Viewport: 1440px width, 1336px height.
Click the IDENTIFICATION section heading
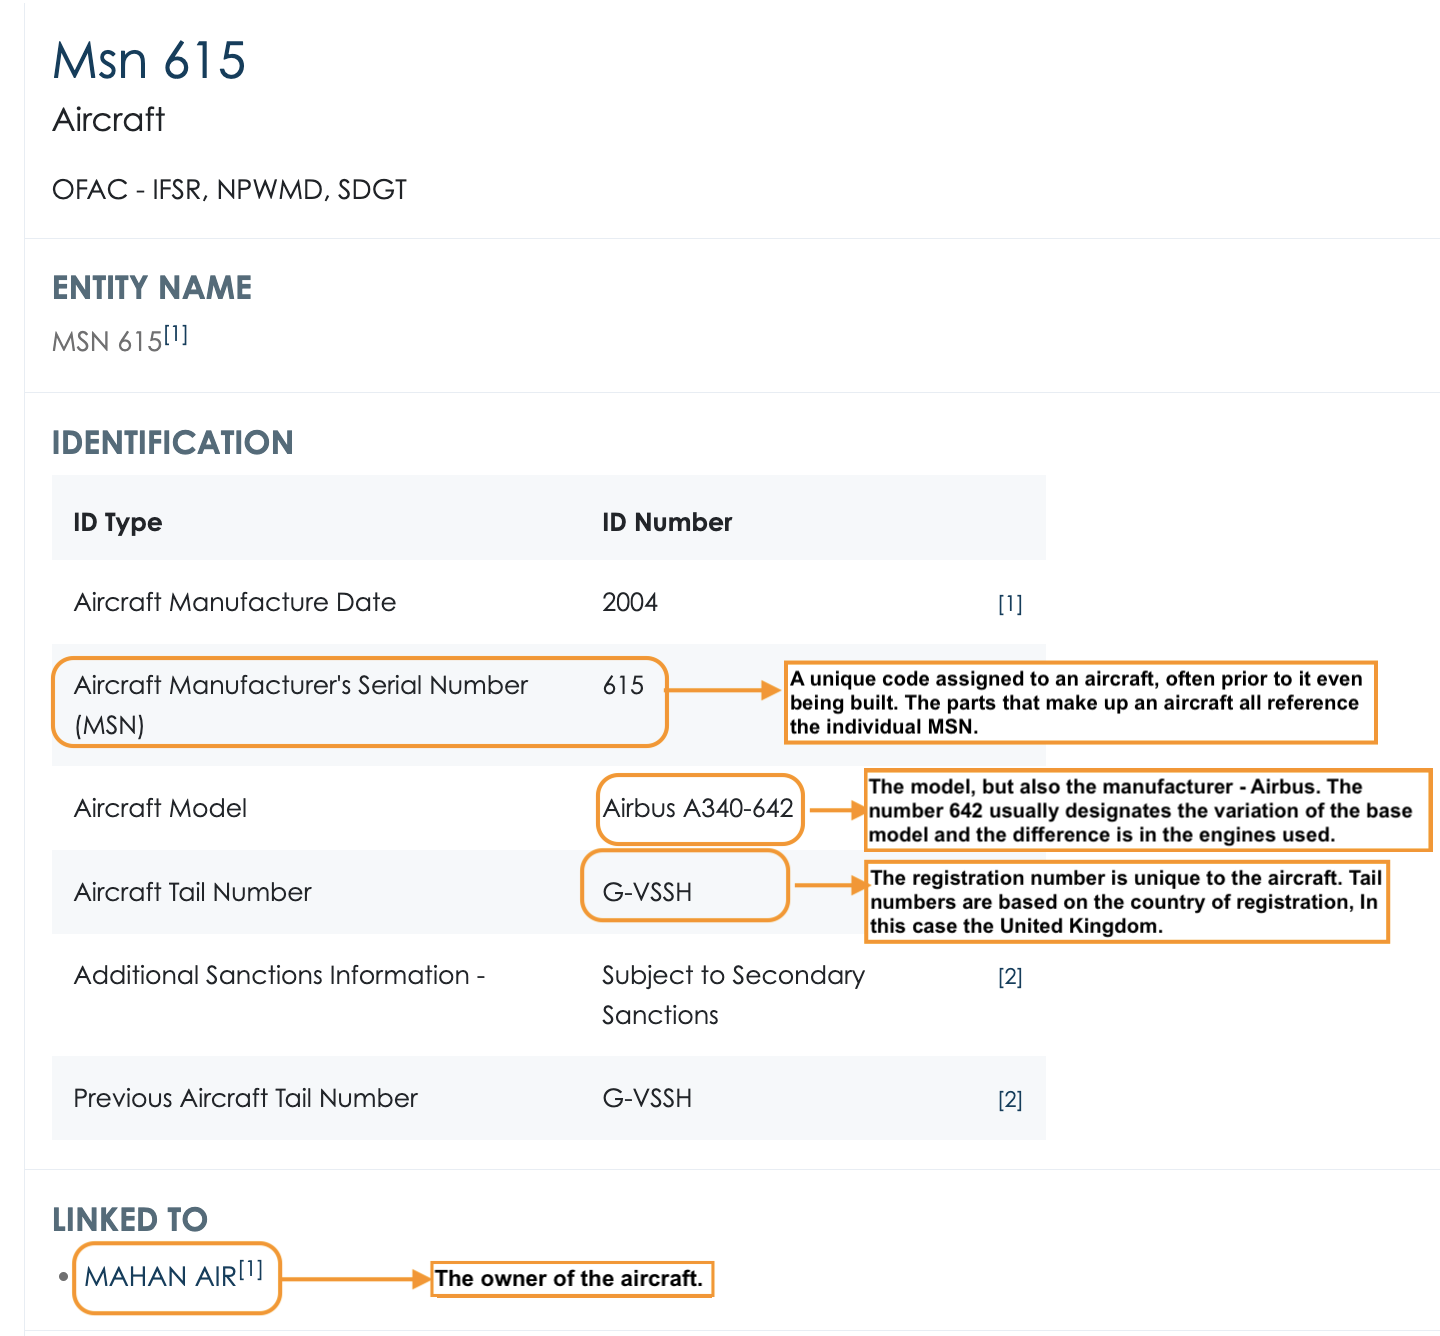point(173,442)
